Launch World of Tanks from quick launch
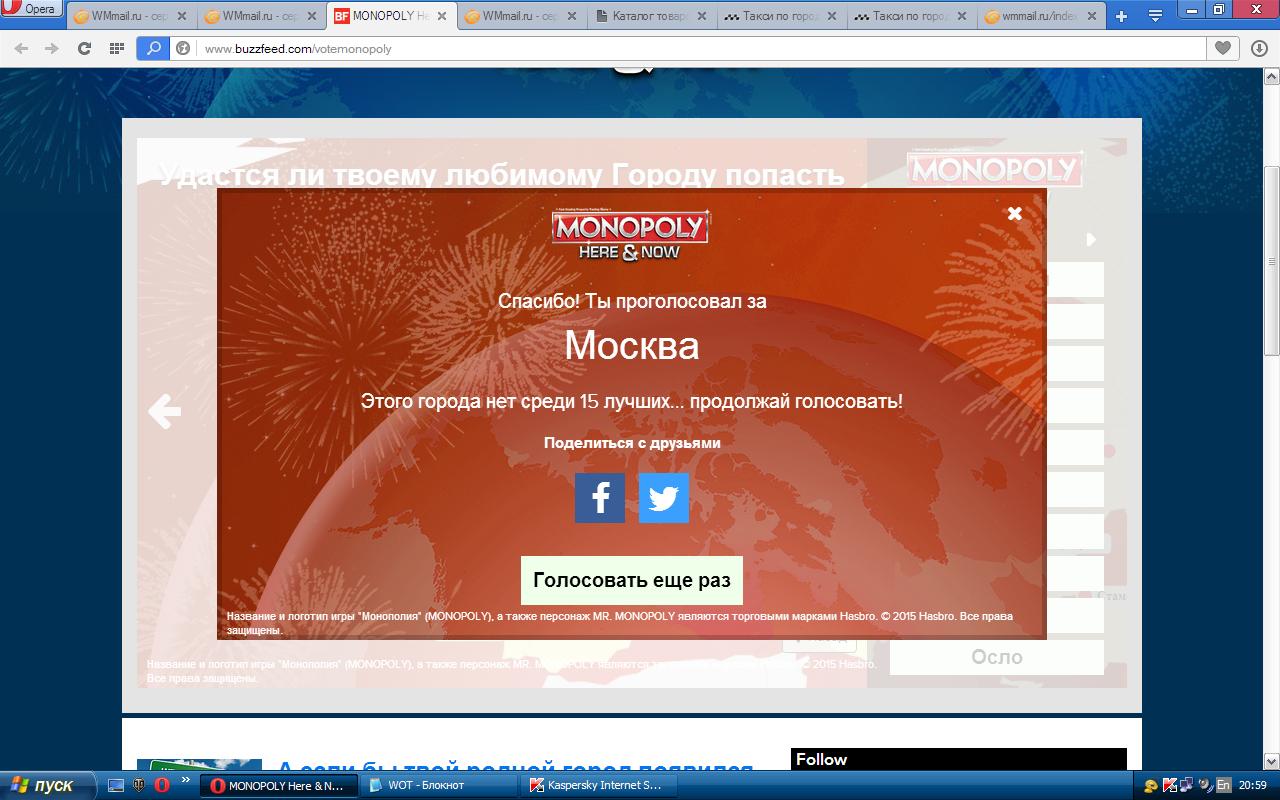The image size is (1280, 800). [139, 786]
